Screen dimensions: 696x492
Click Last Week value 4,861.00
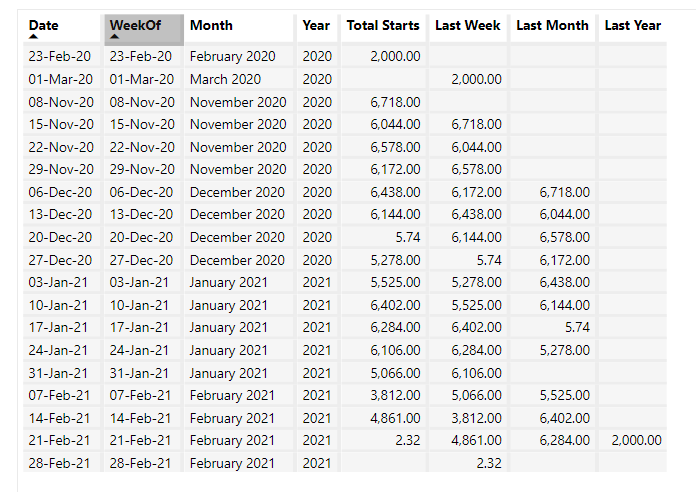click(477, 440)
